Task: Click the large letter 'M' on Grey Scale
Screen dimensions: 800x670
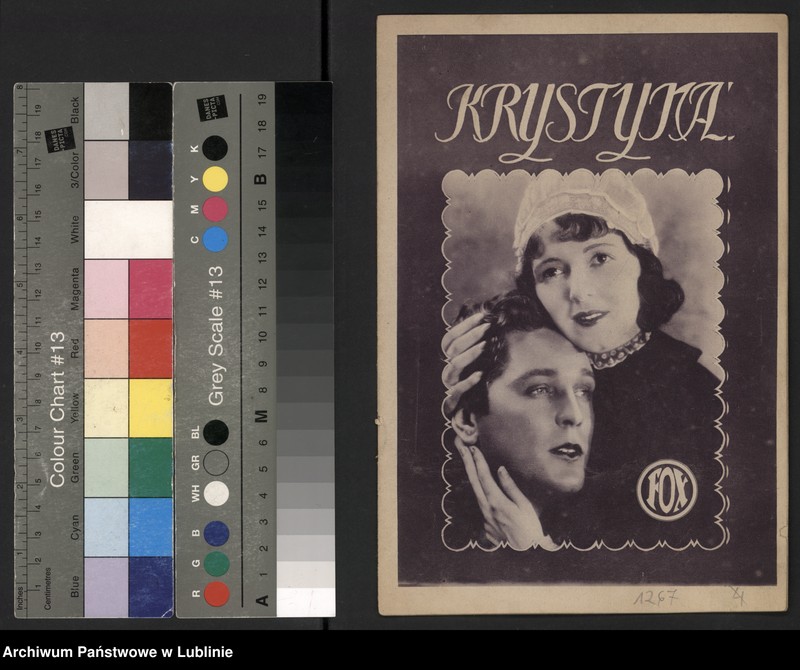Action: click(261, 416)
